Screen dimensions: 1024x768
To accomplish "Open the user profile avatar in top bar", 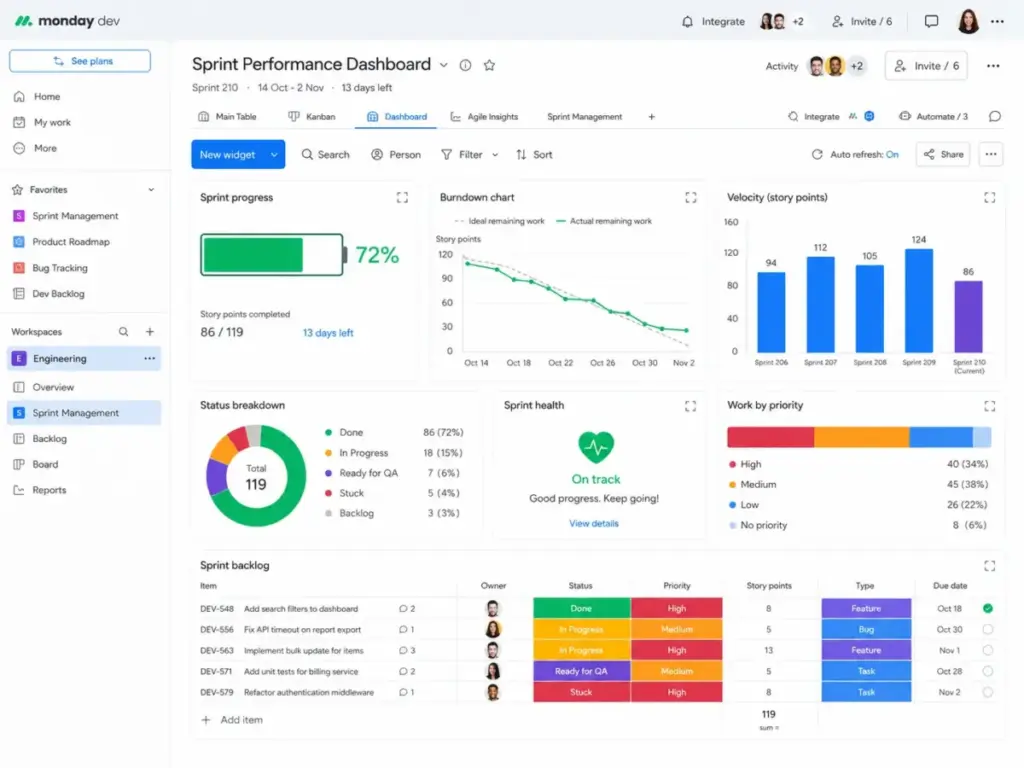I will 968,22.
